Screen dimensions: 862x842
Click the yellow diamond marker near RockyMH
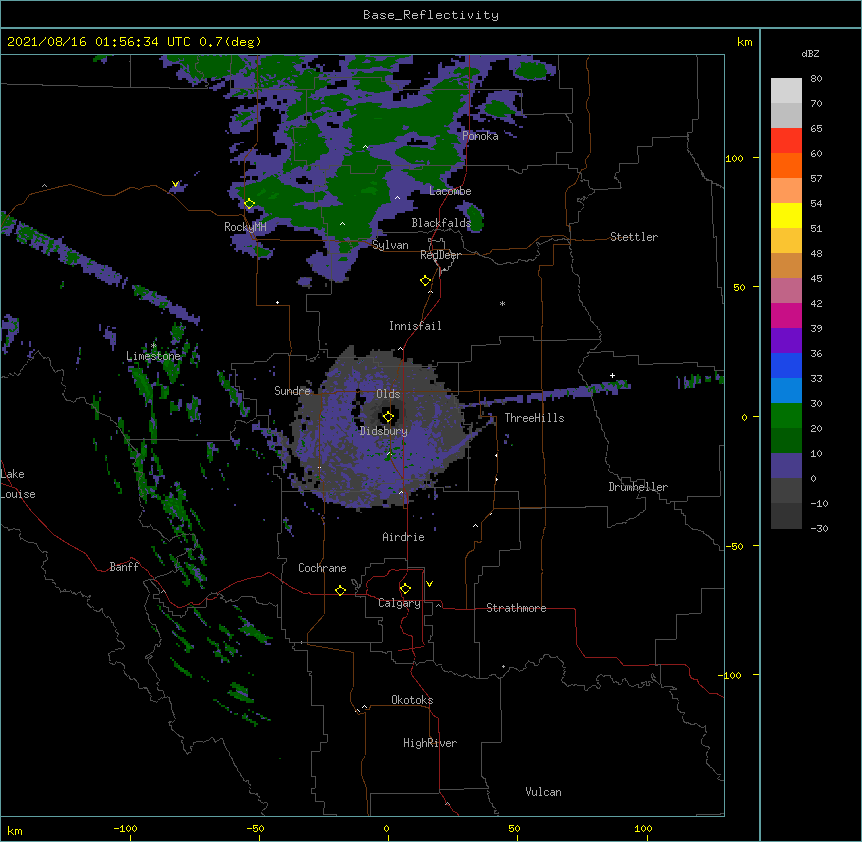coord(249,204)
